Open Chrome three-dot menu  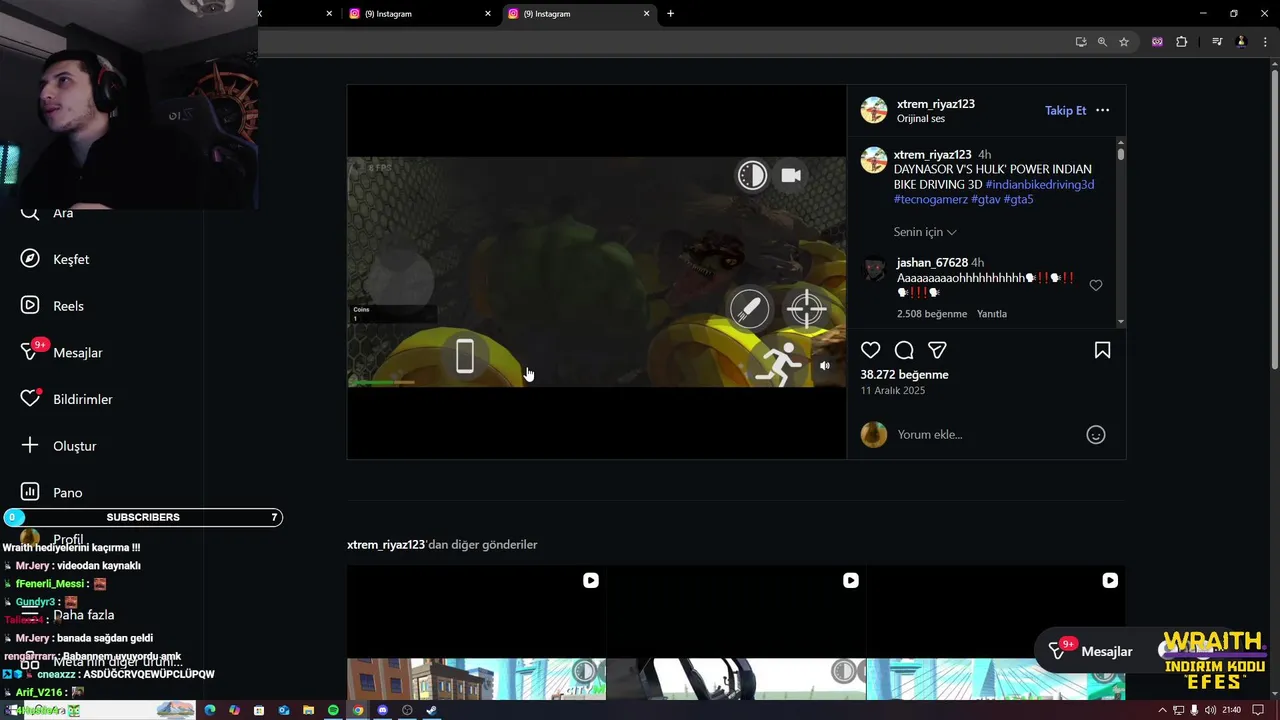[1263, 42]
